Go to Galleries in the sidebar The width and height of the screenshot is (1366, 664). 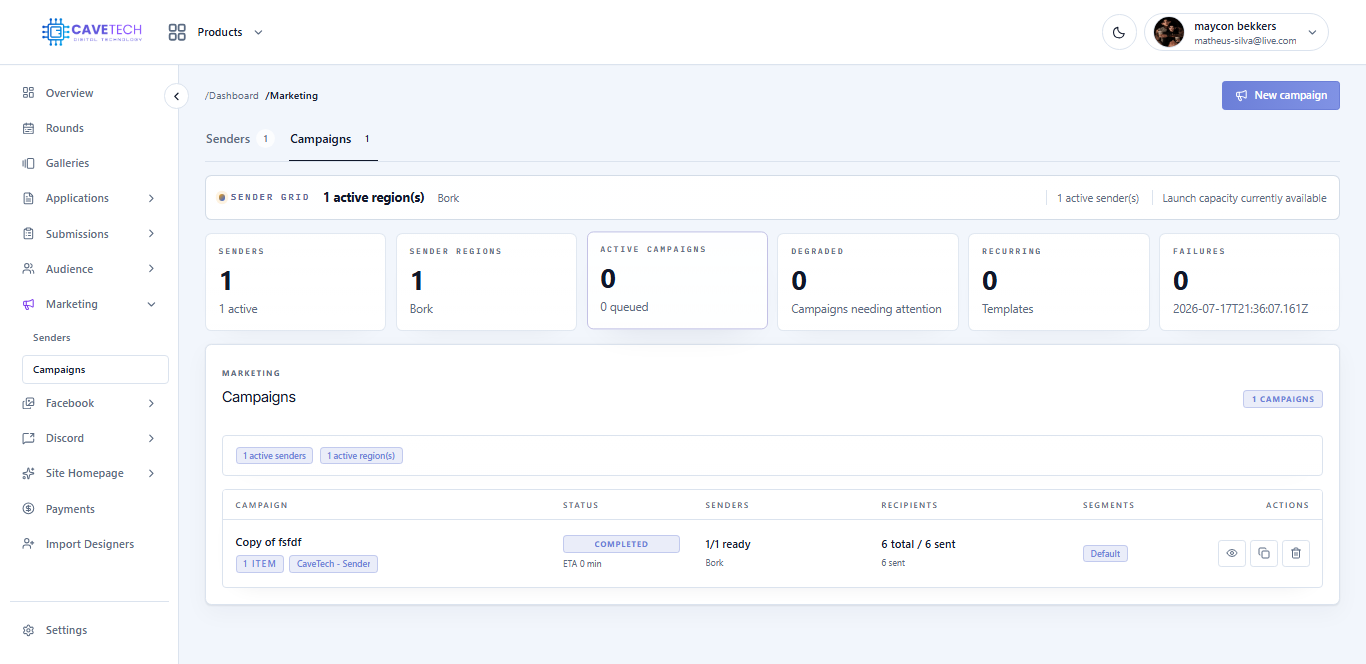(x=67, y=163)
